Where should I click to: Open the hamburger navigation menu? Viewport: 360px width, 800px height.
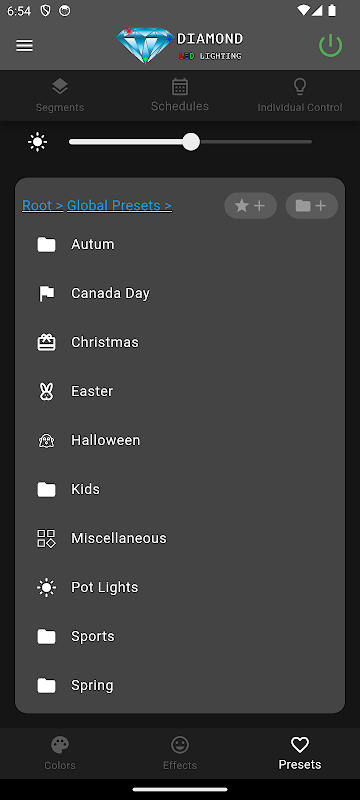tap(24, 46)
